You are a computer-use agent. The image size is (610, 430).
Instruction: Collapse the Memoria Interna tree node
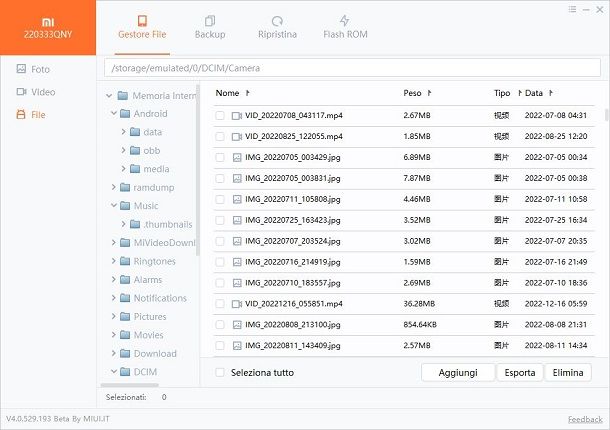pos(109,96)
